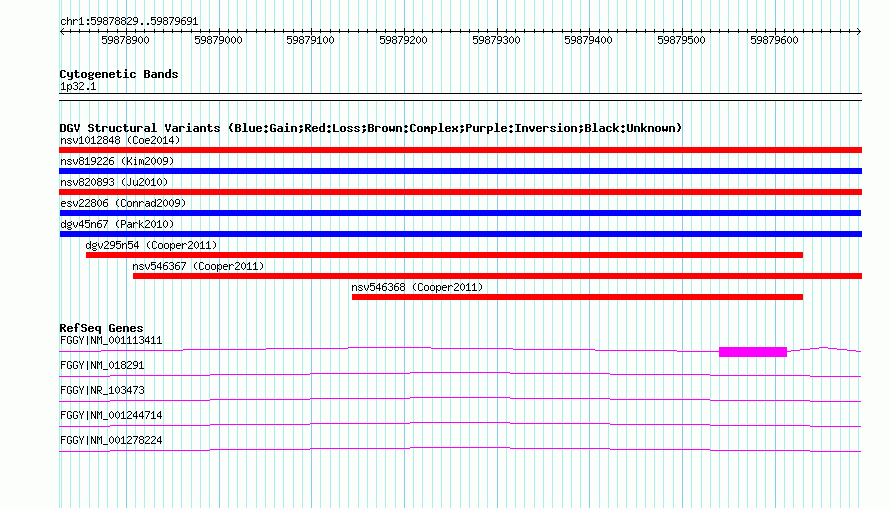Click ruler position 59879400
The width and height of the screenshot is (890, 508).
click(589, 40)
